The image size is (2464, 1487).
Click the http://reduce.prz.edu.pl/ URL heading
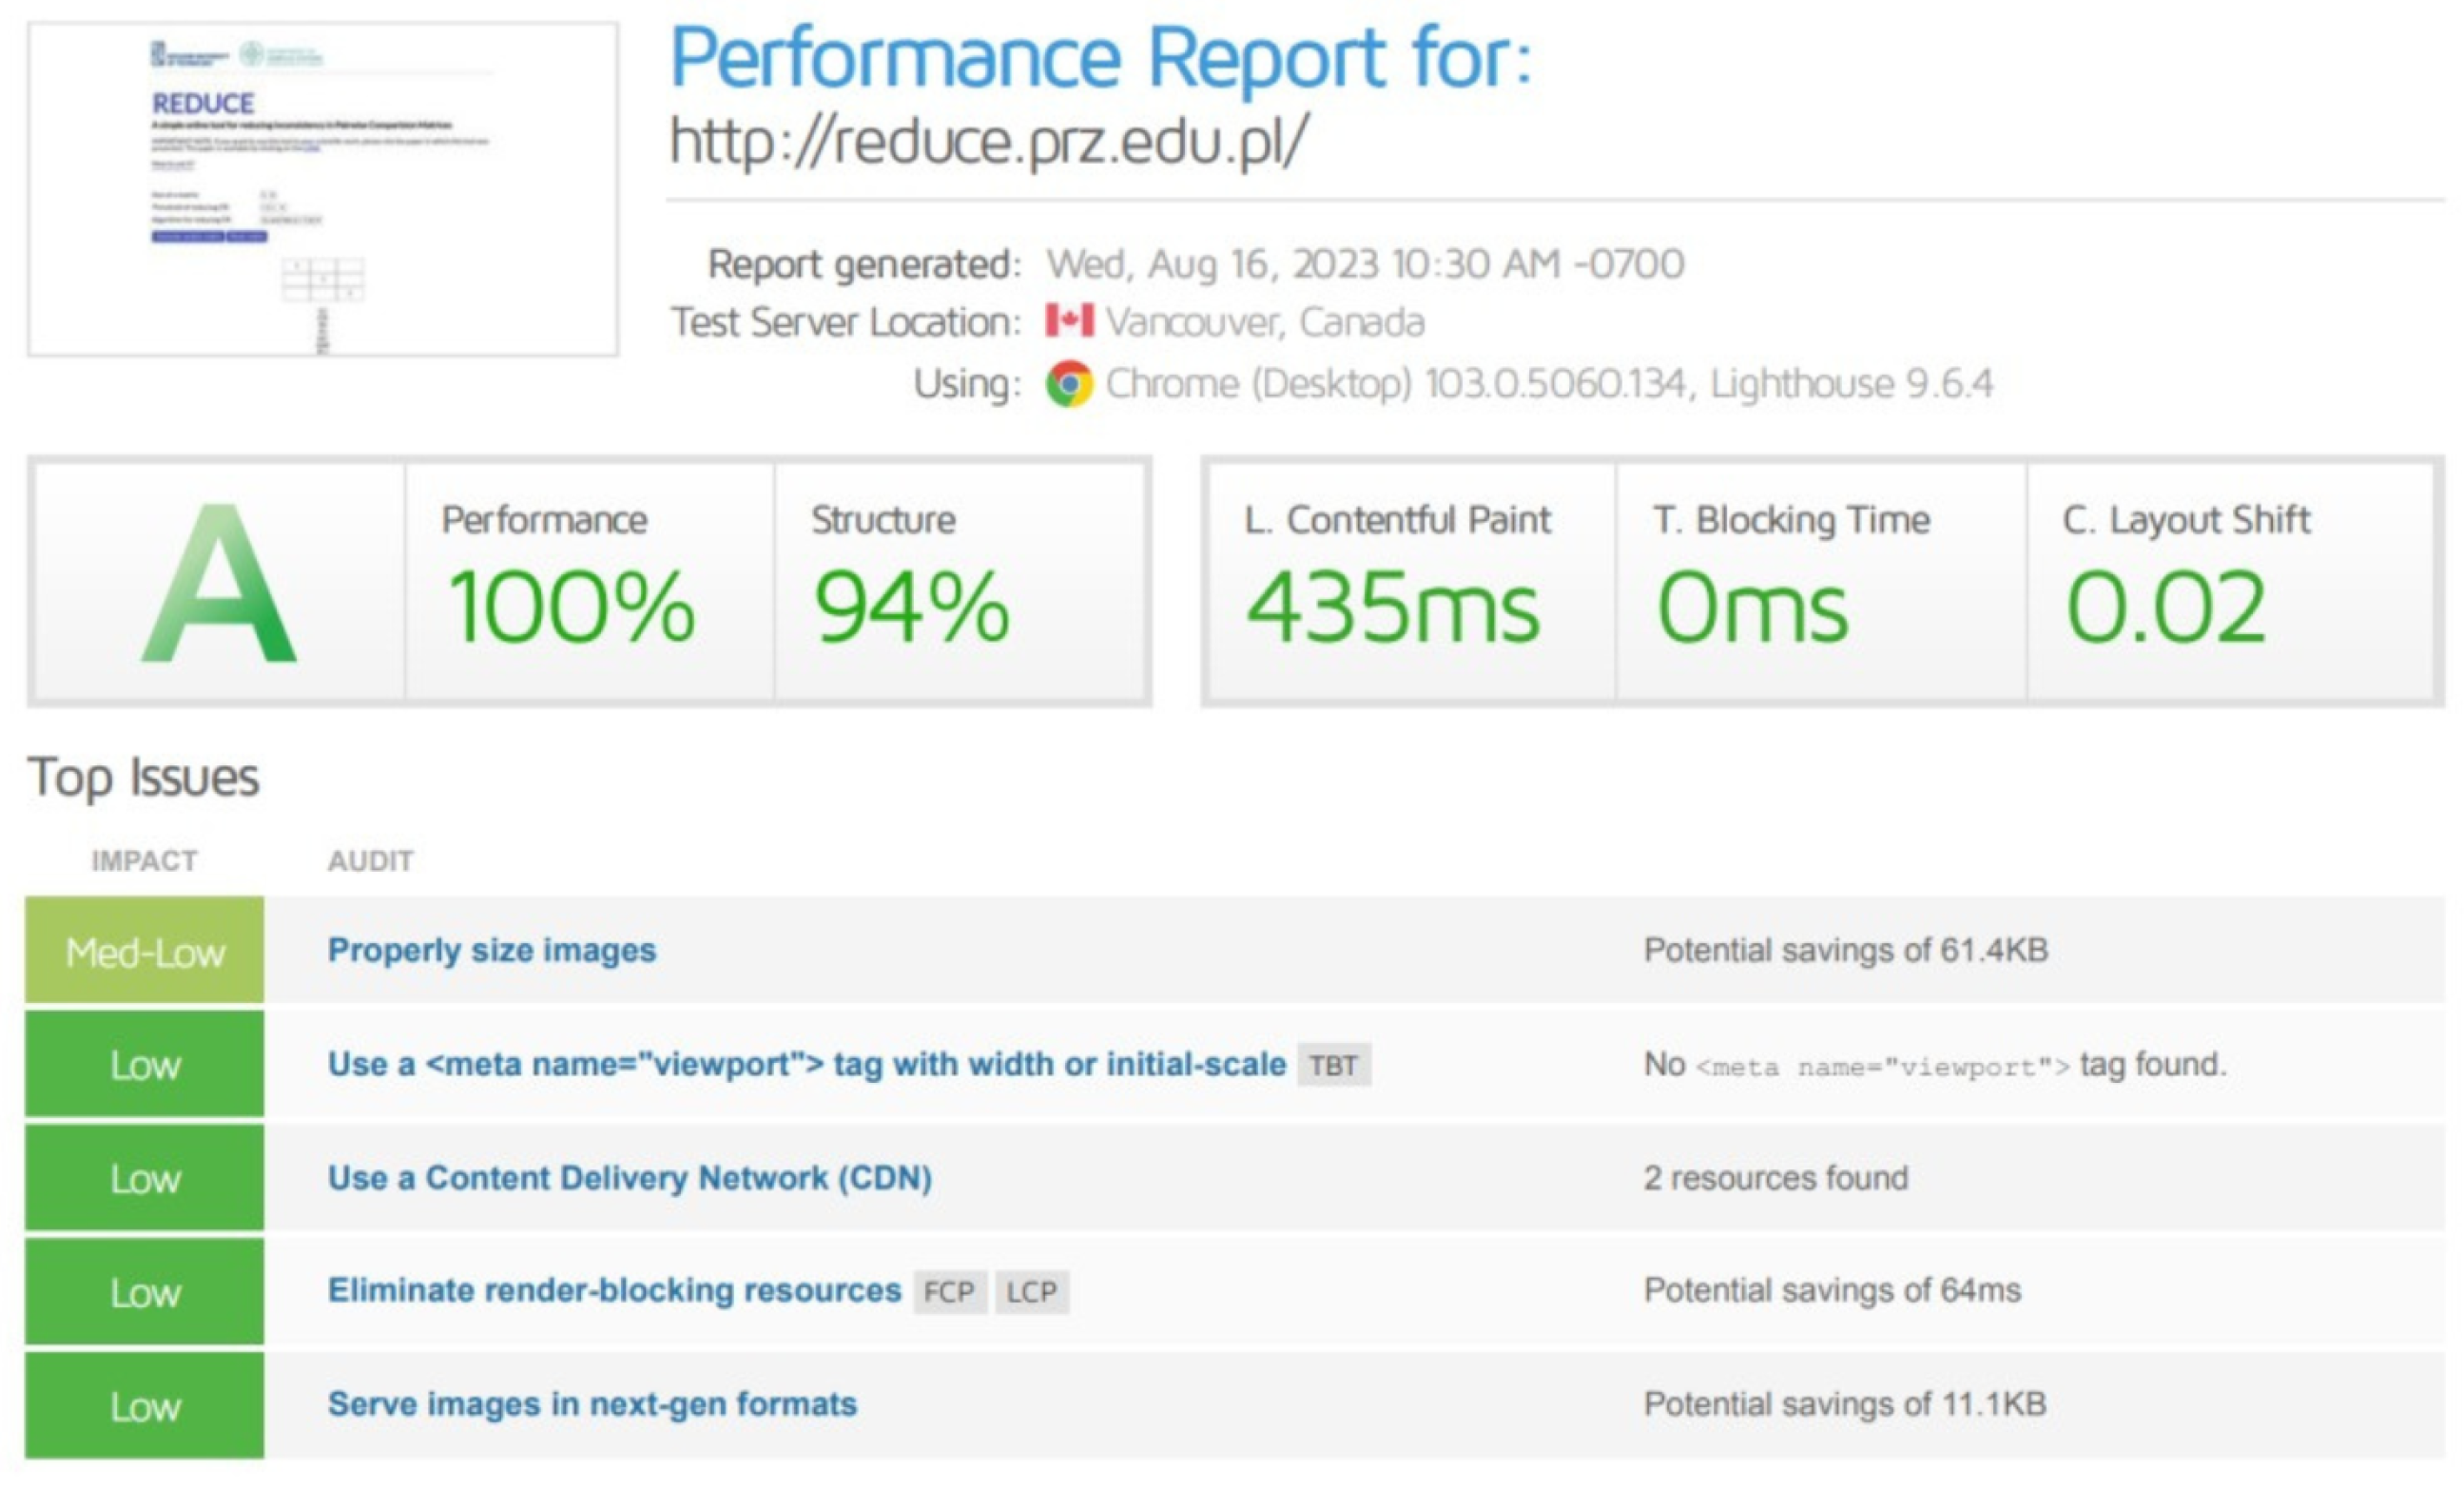coord(988,141)
